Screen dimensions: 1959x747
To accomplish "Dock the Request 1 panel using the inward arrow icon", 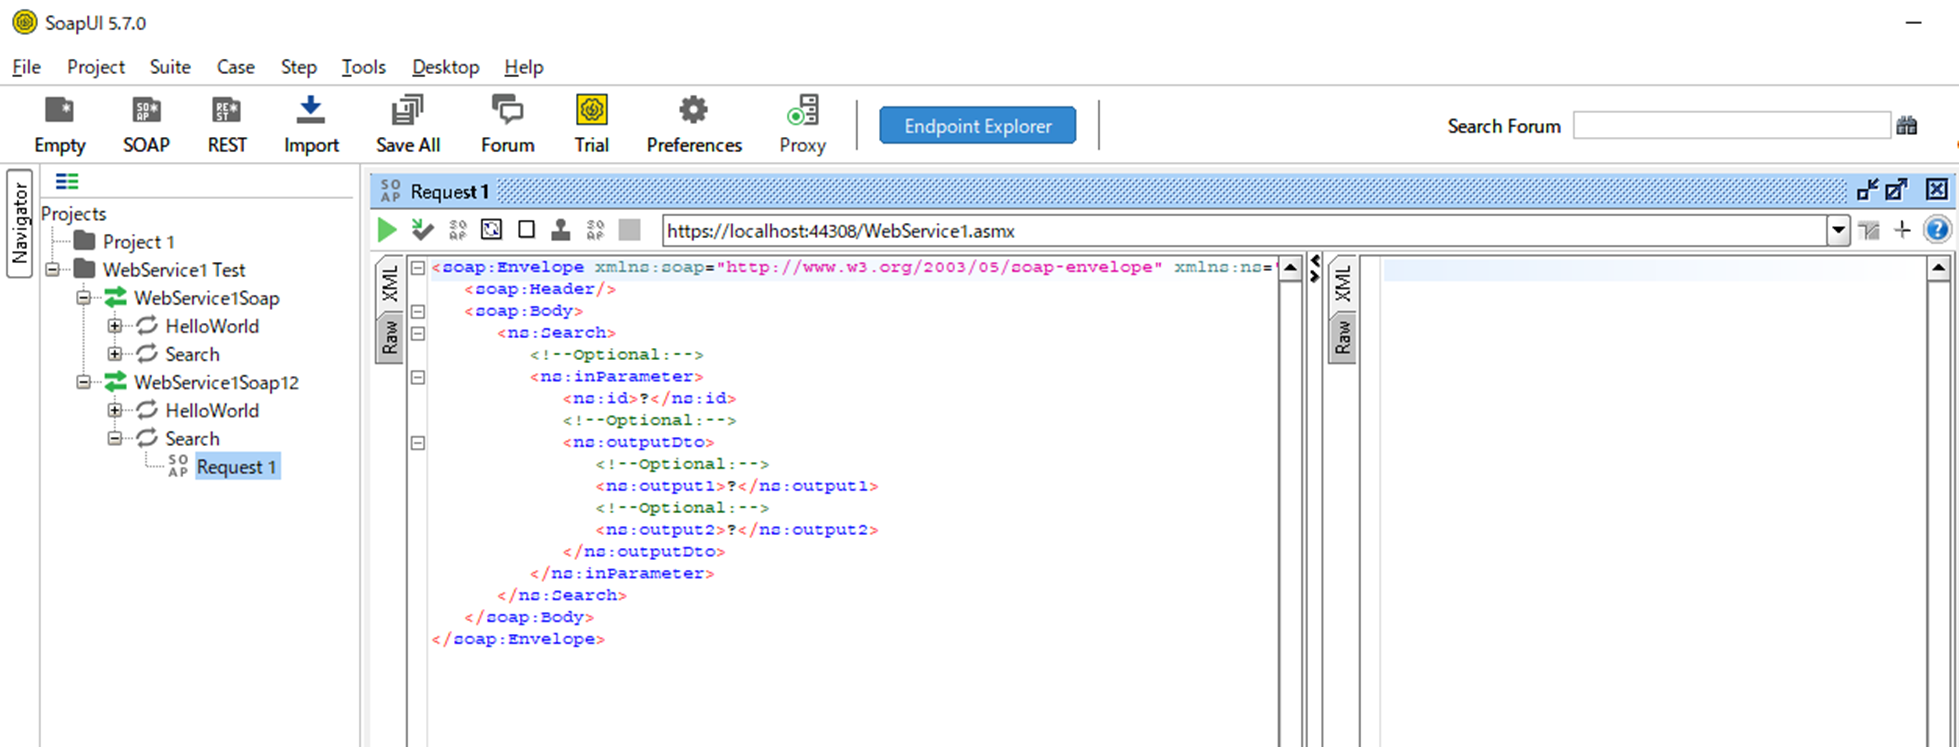I will tap(1867, 190).
